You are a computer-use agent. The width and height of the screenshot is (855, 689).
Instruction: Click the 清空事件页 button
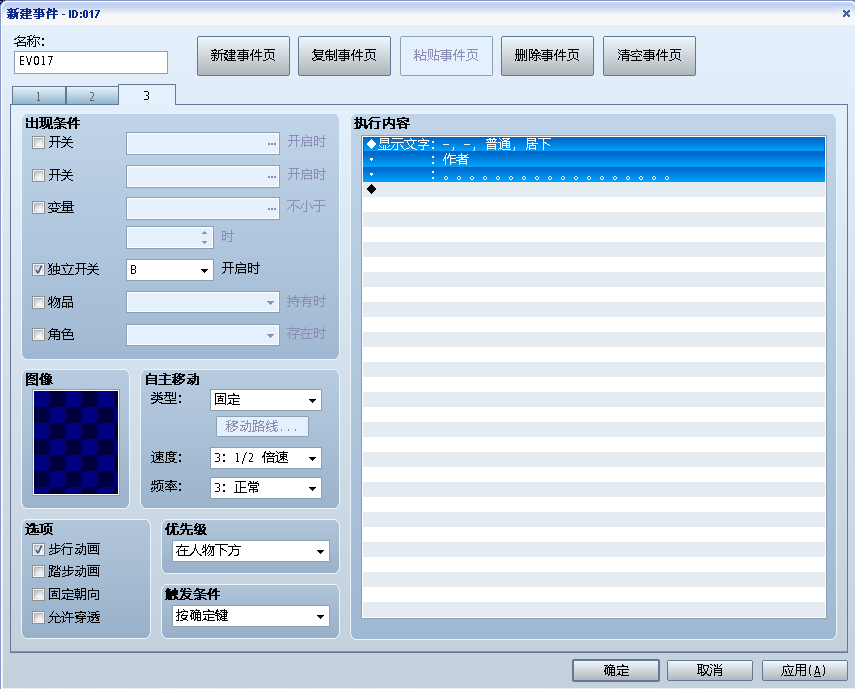[649, 56]
